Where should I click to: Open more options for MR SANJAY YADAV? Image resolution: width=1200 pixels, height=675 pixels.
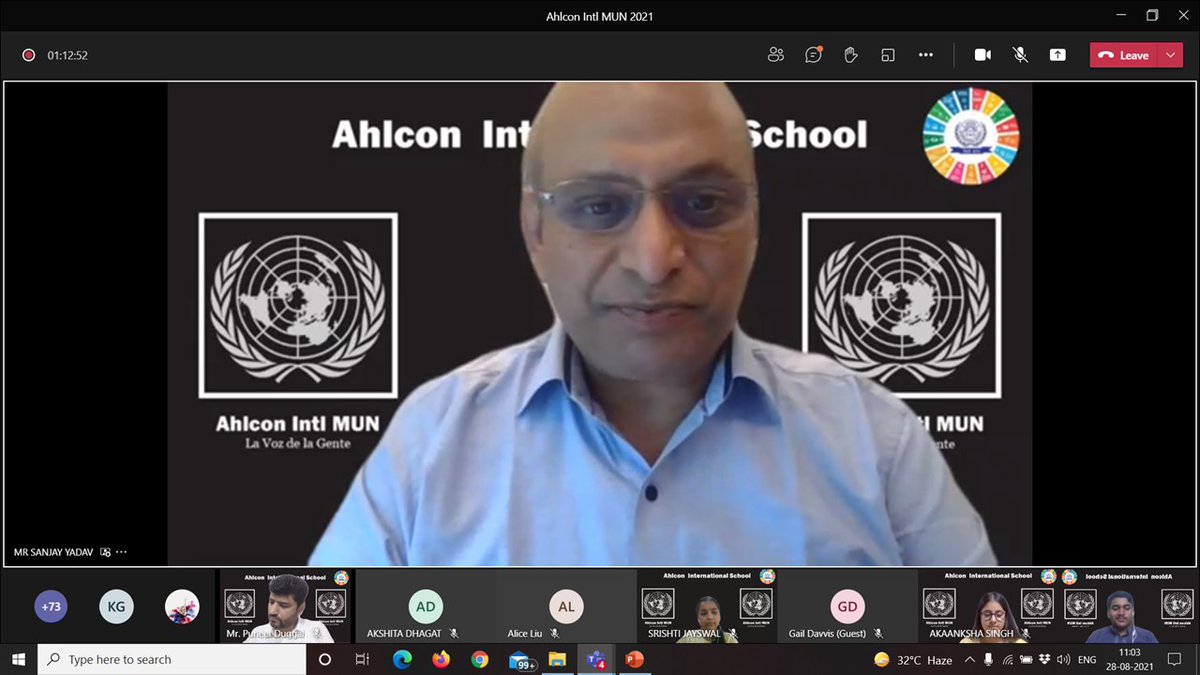coord(121,551)
